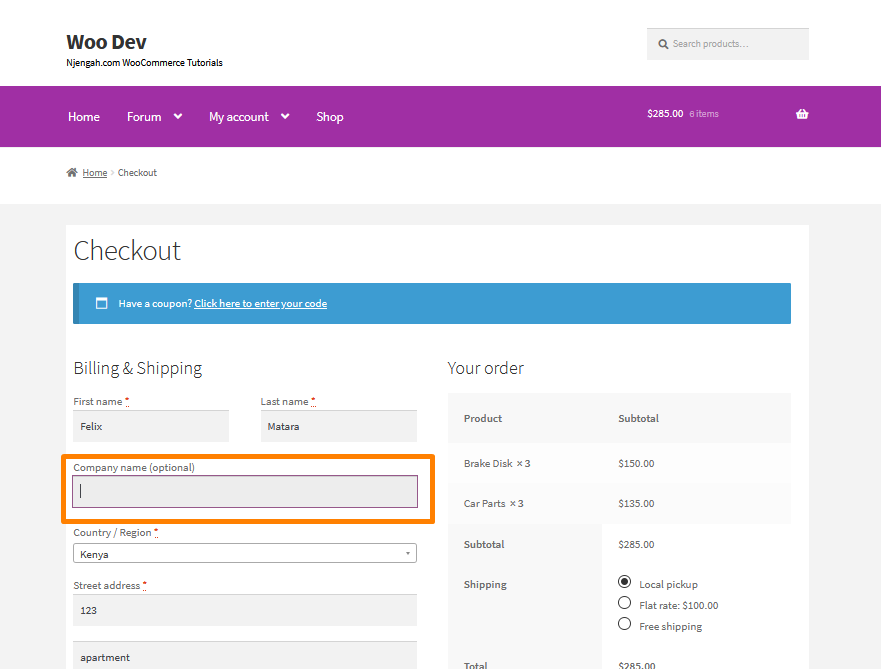
Task: Click the Street address label
Action: (107, 585)
